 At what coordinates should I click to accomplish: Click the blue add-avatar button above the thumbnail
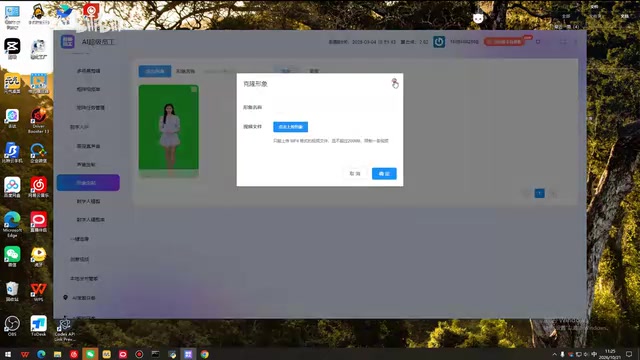[155, 71]
